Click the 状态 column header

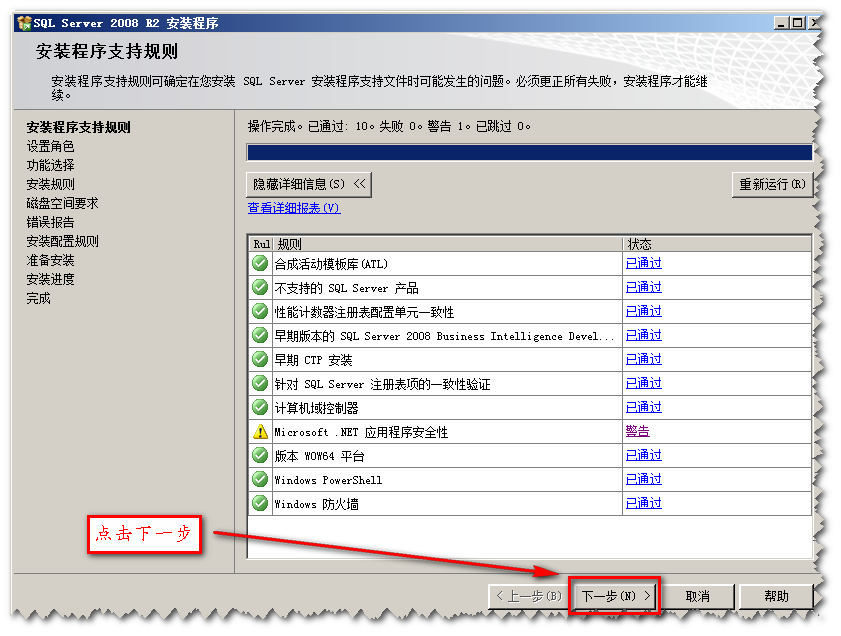pyautogui.click(x=717, y=244)
